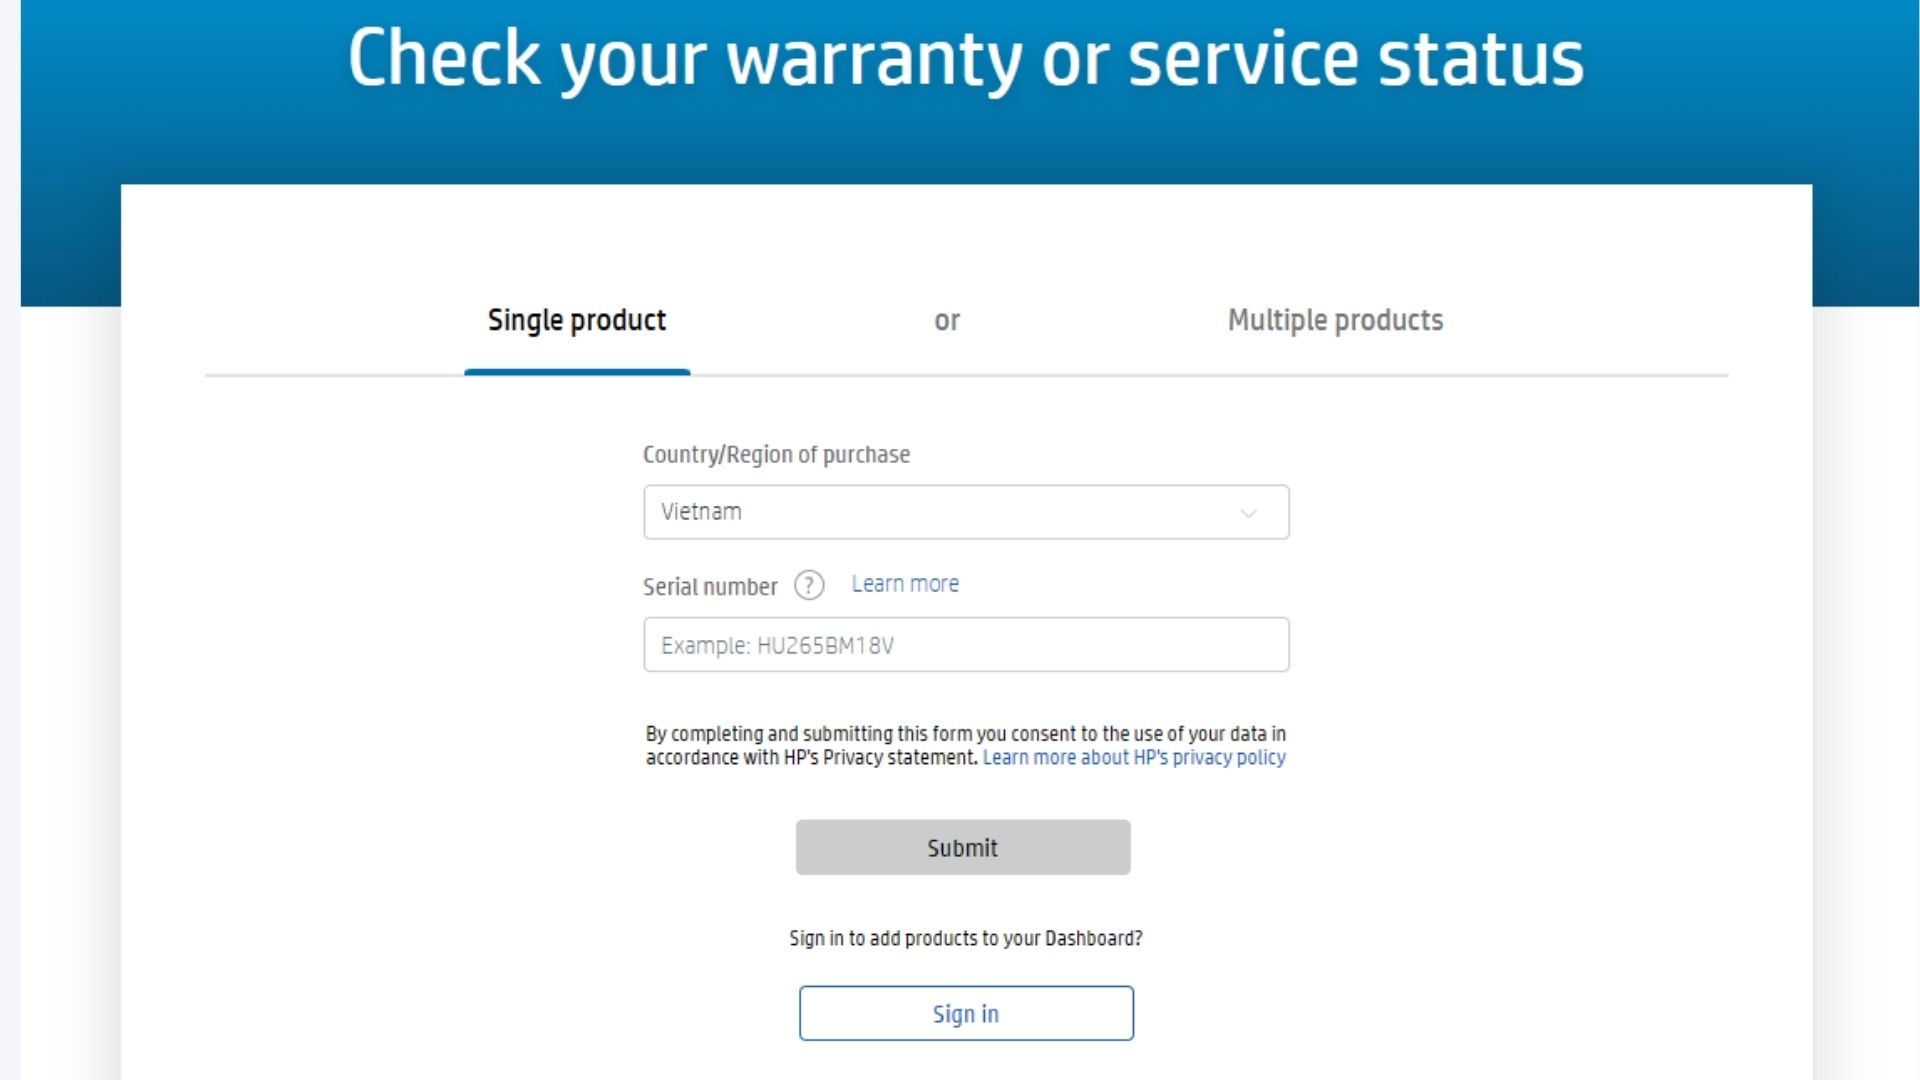Click the "Check your warranty or service status" heading
The image size is (1920, 1080).
pyautogui.click(x=966, y=58)
